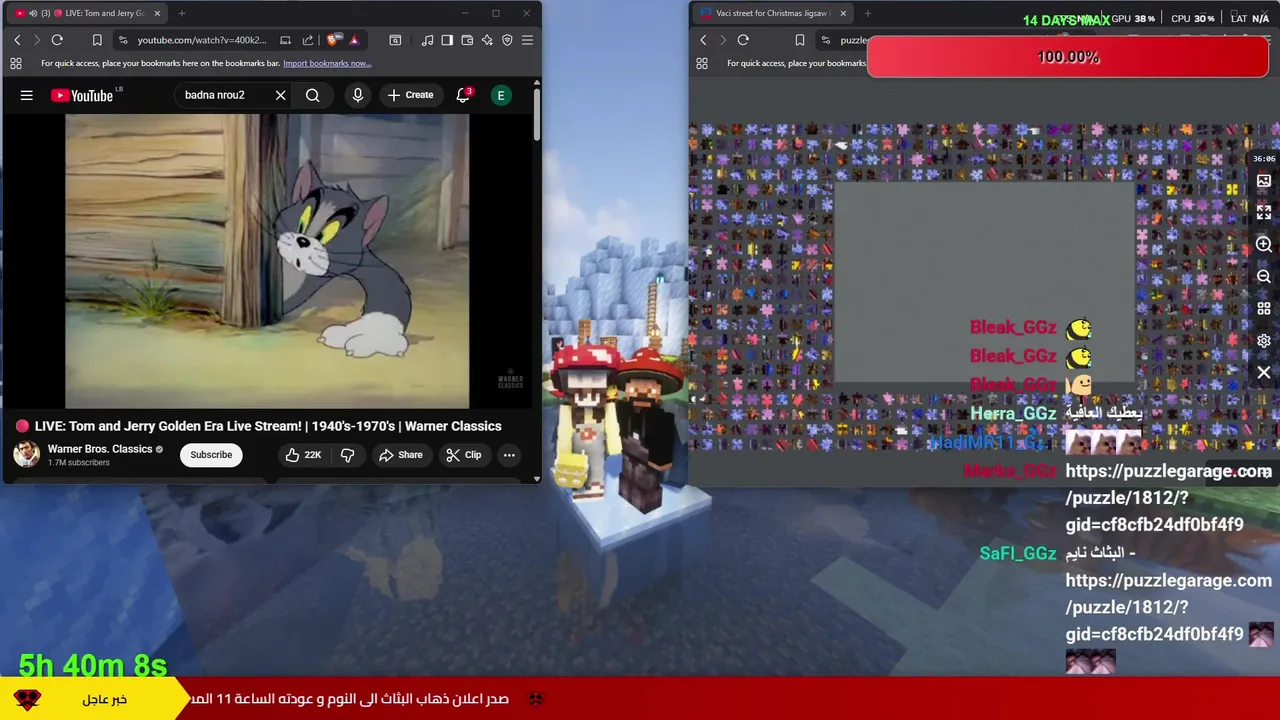The height and width of the screenshot is (720, 1280).
Task: Bookmark the YouTube page
Action: (97, 40)
